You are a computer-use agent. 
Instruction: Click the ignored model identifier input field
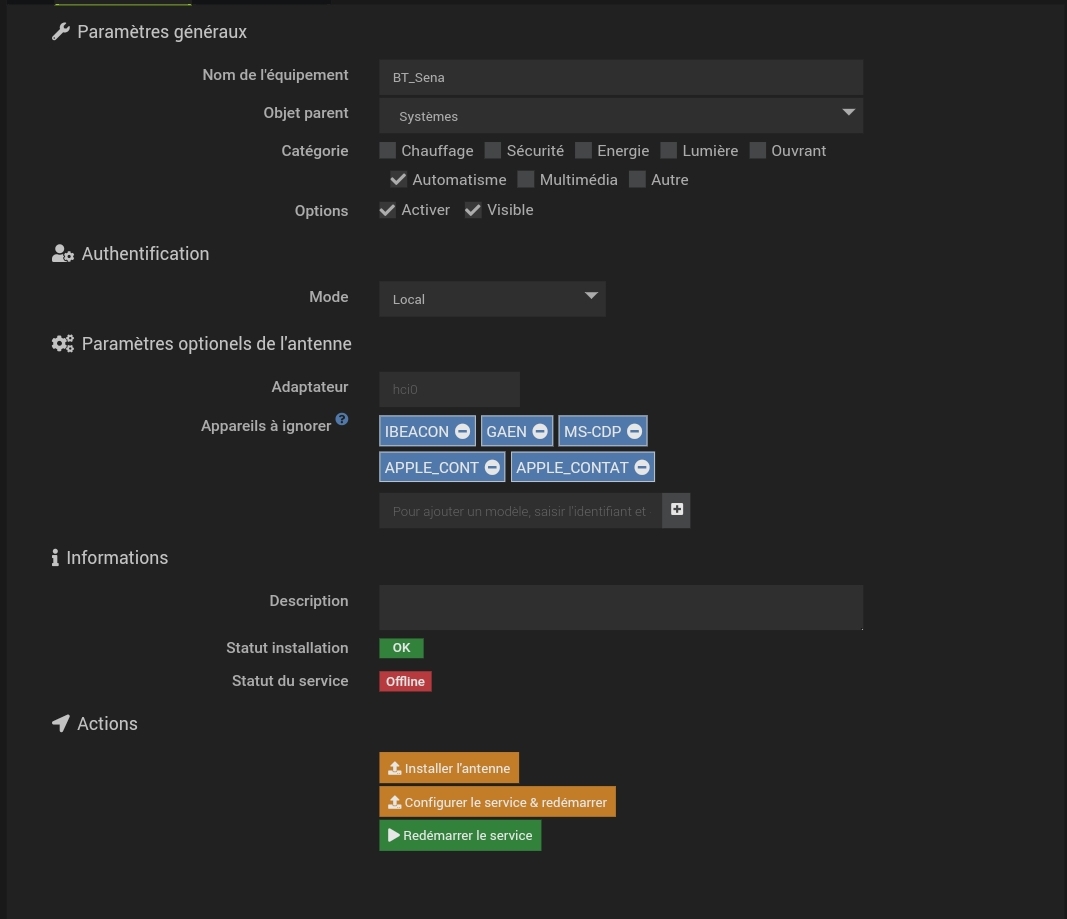click(x=520, y=510)
